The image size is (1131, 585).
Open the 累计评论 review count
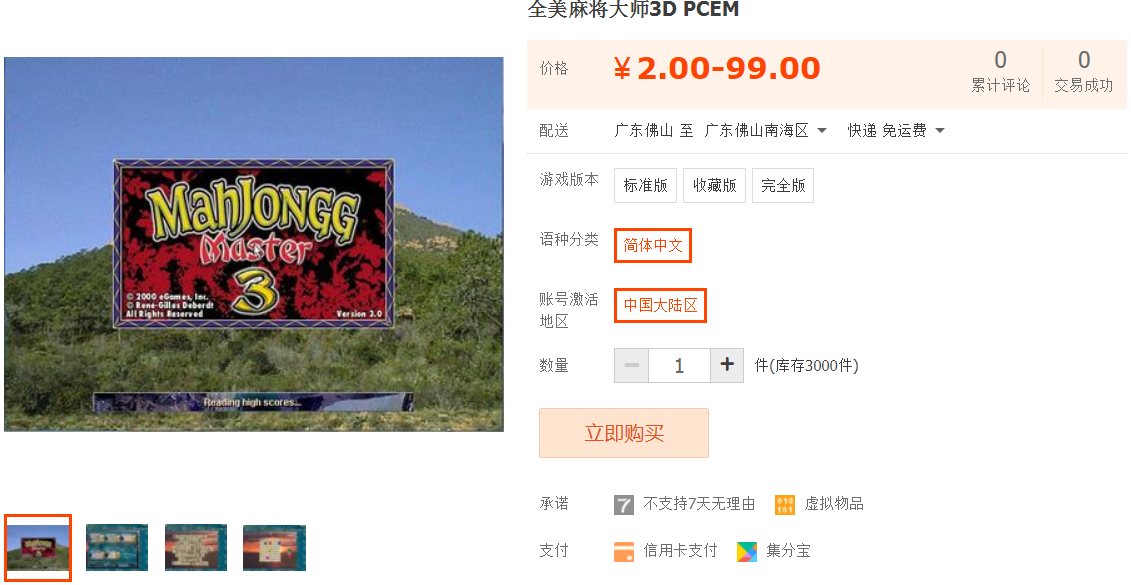click(x=1000, y=71)
